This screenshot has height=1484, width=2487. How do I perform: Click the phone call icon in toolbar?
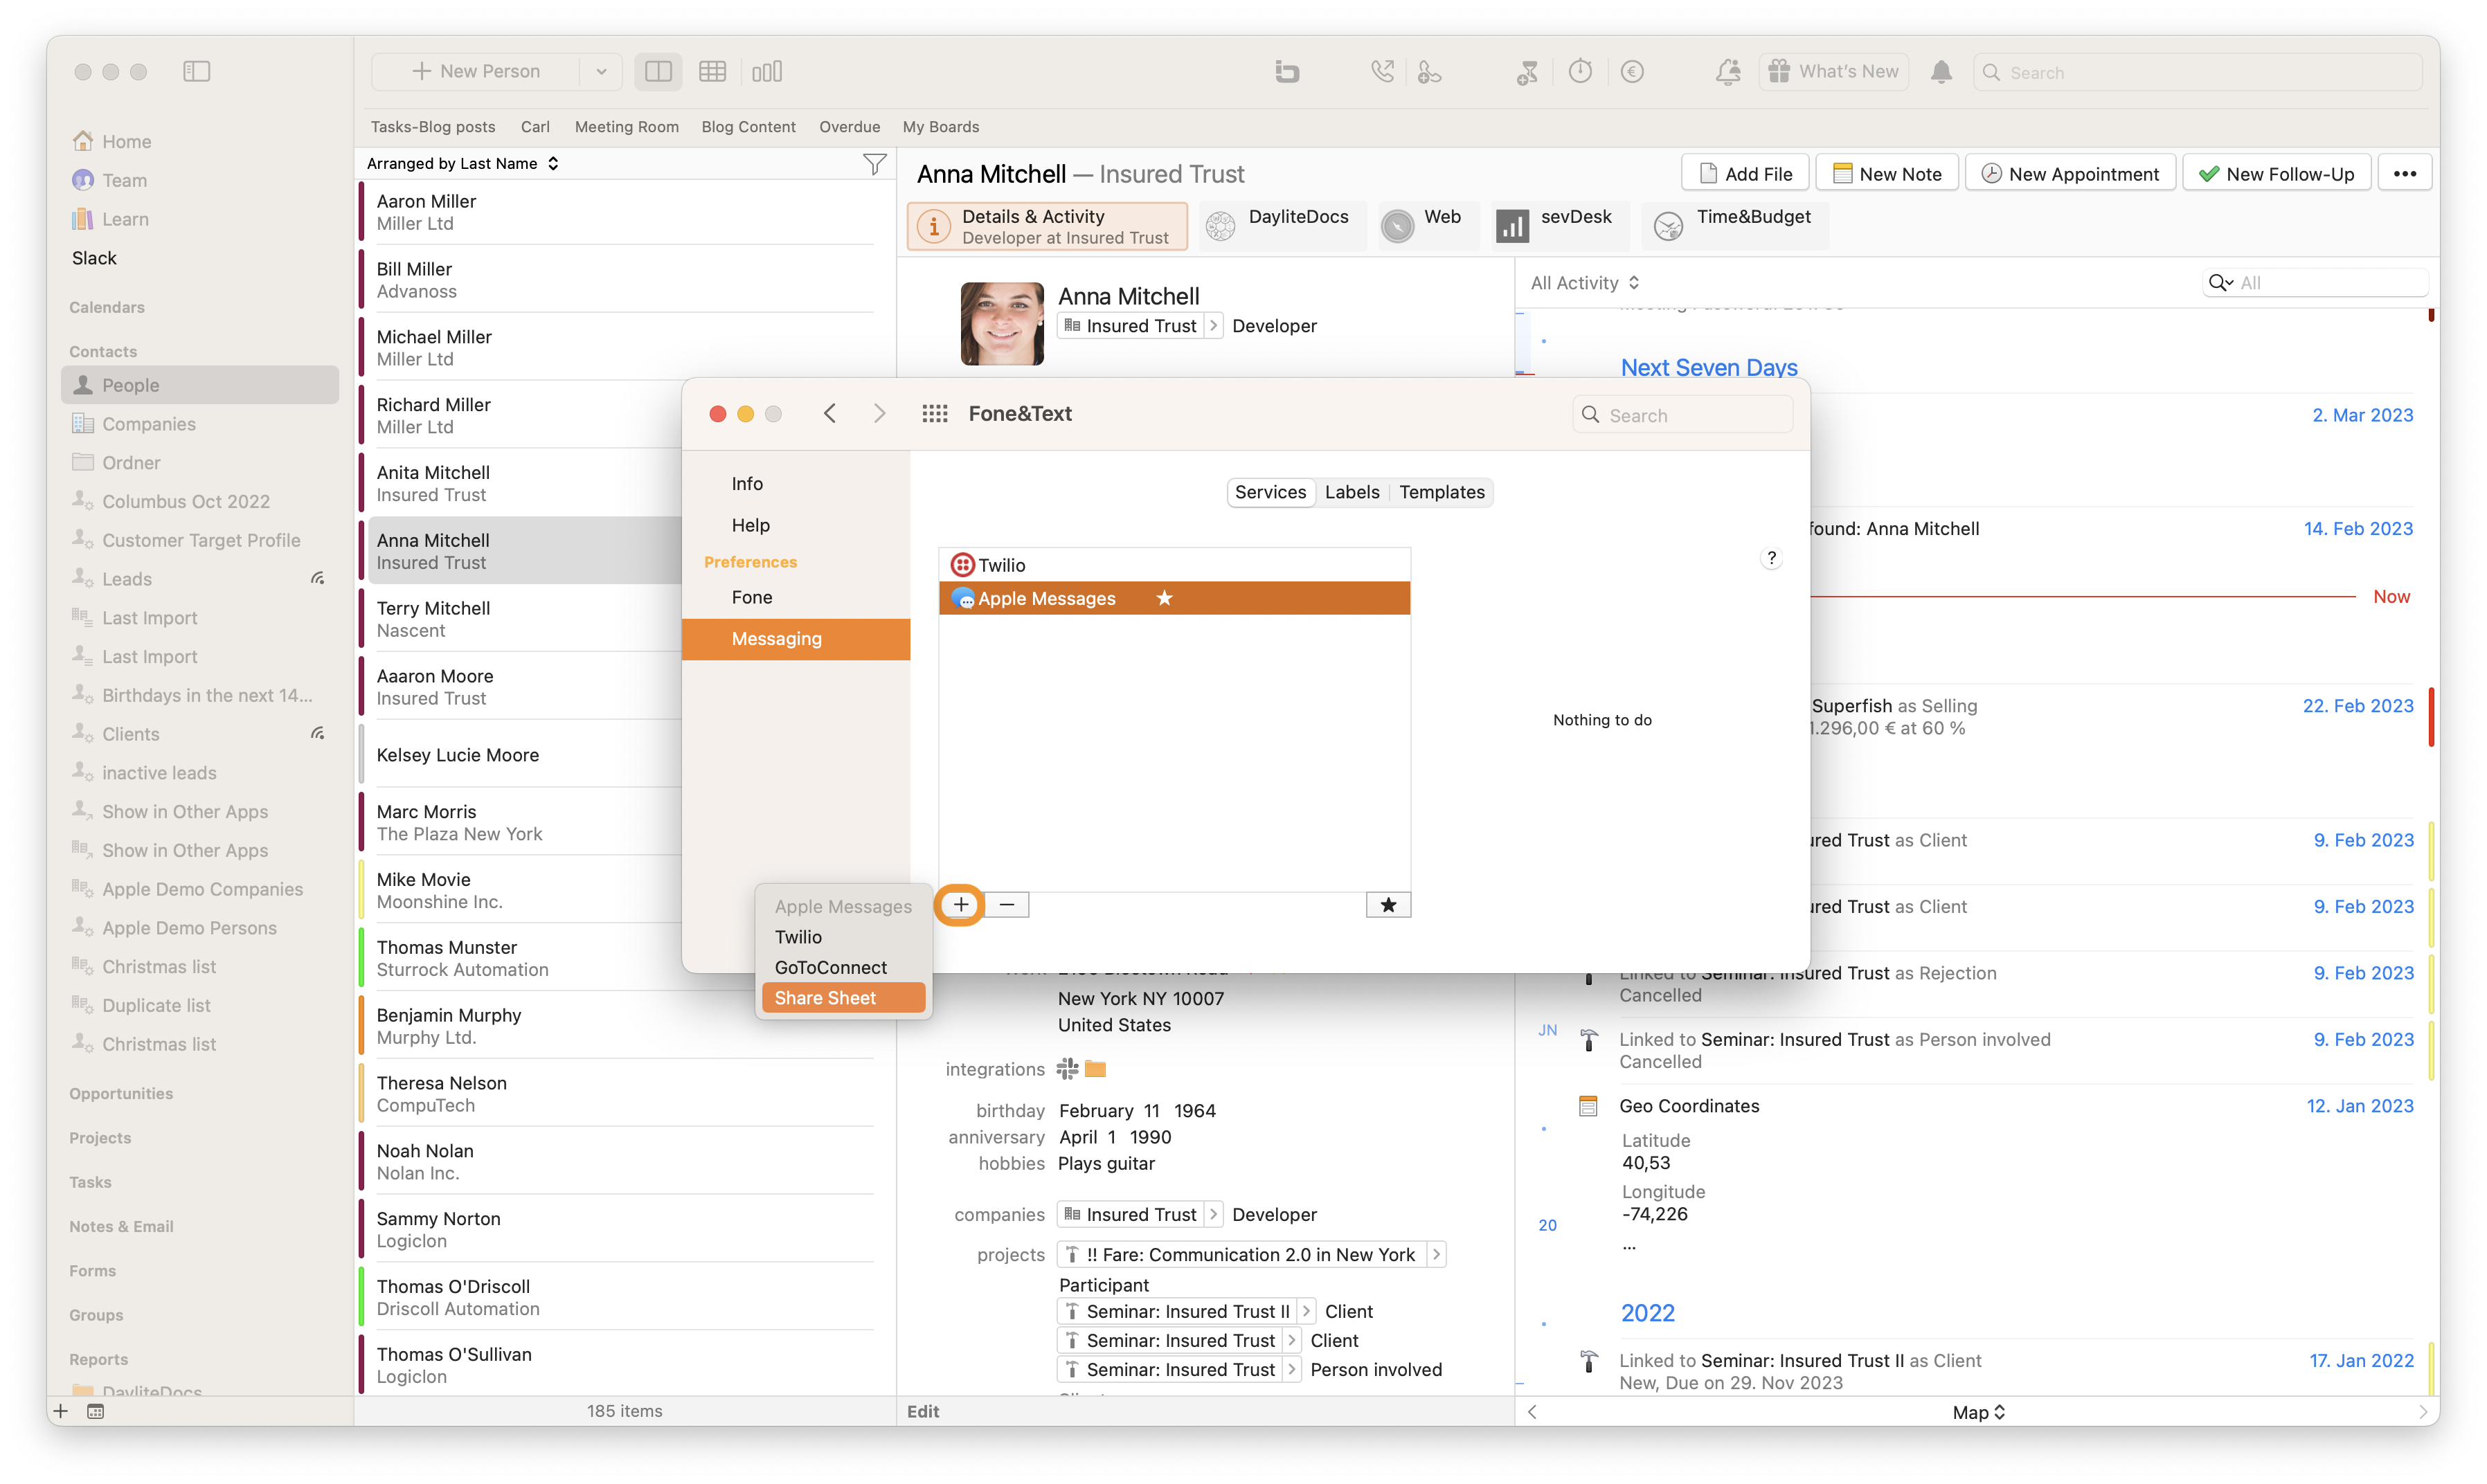point(1382,71)
